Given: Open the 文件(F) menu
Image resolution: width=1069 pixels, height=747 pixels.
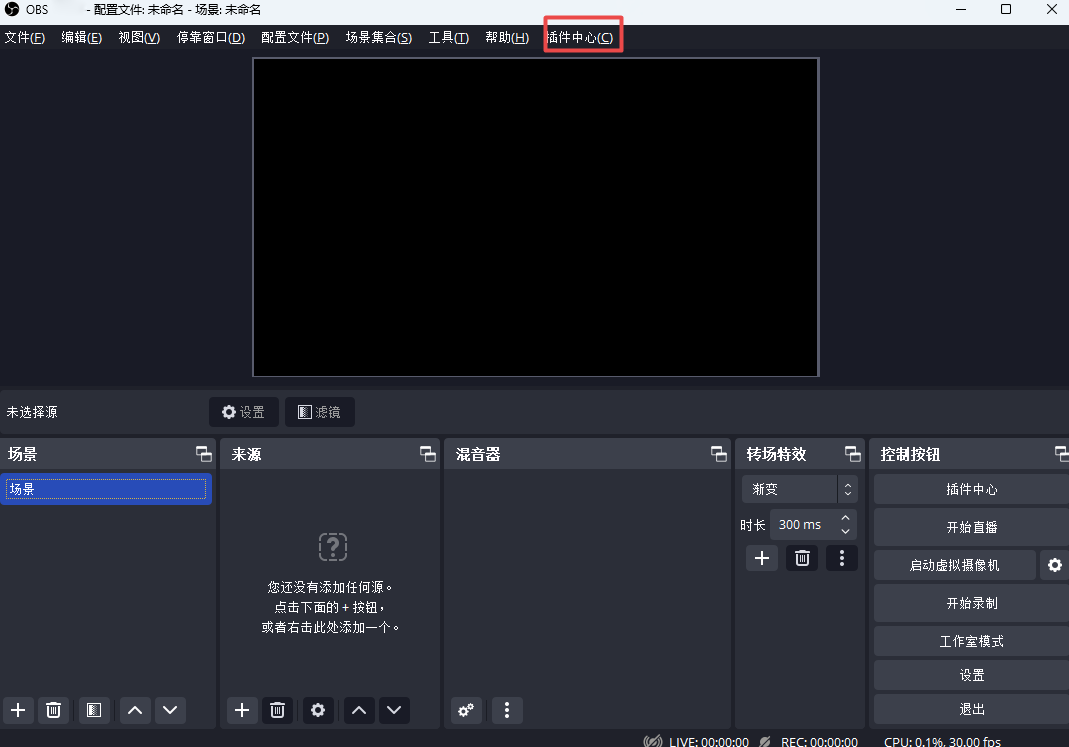Looking at the screenshot, I should click(x=25, y=37).
